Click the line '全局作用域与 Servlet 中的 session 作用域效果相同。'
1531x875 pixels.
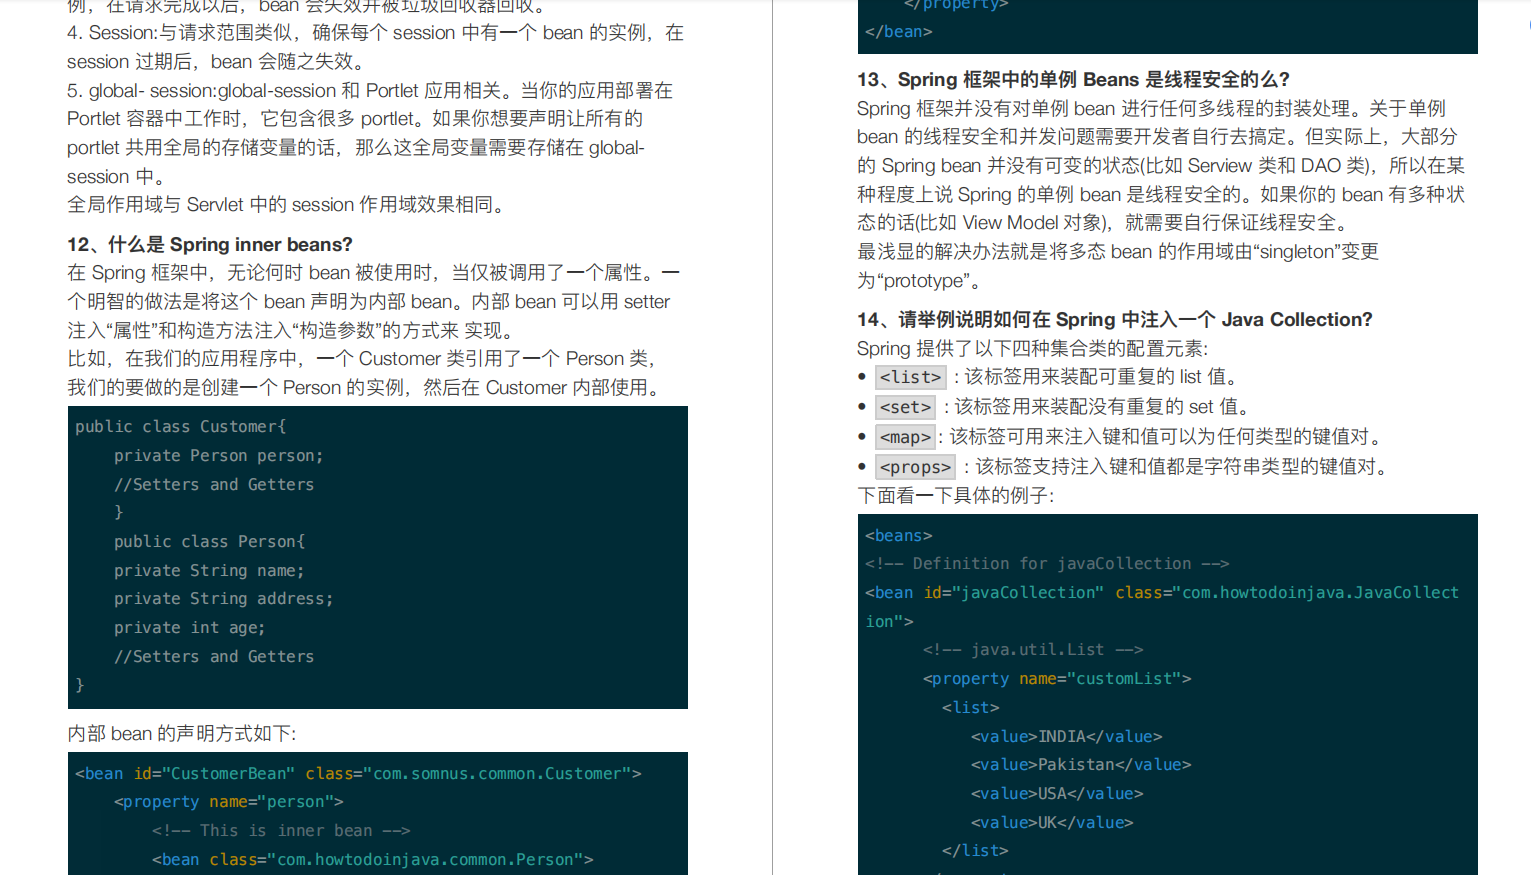coord(289,204)
